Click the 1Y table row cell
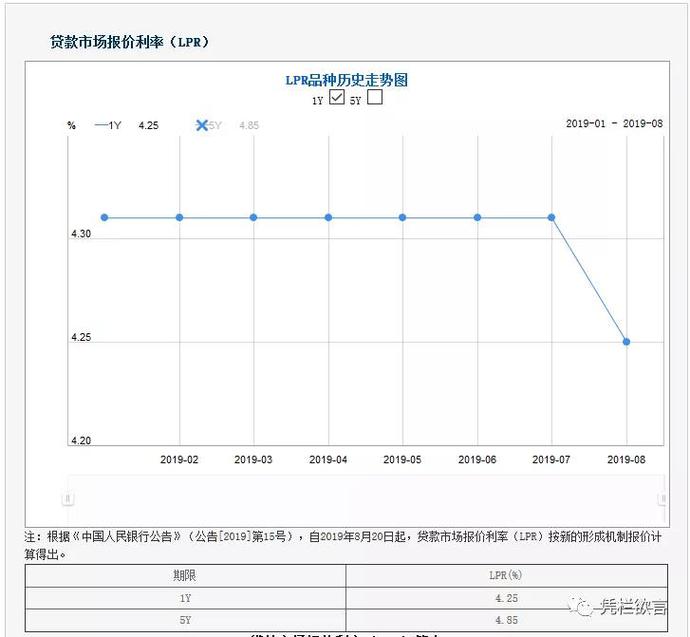 (185, 598)
